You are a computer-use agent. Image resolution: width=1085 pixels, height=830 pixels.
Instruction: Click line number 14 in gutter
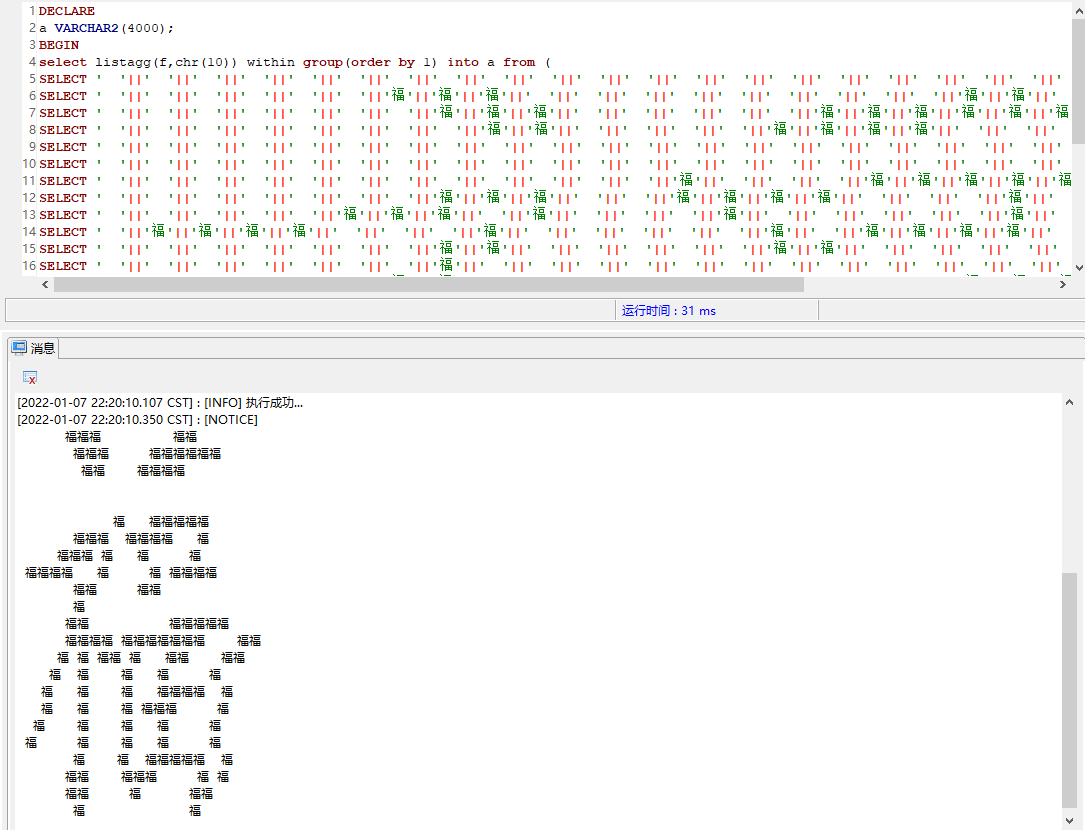tap(29, 232)
